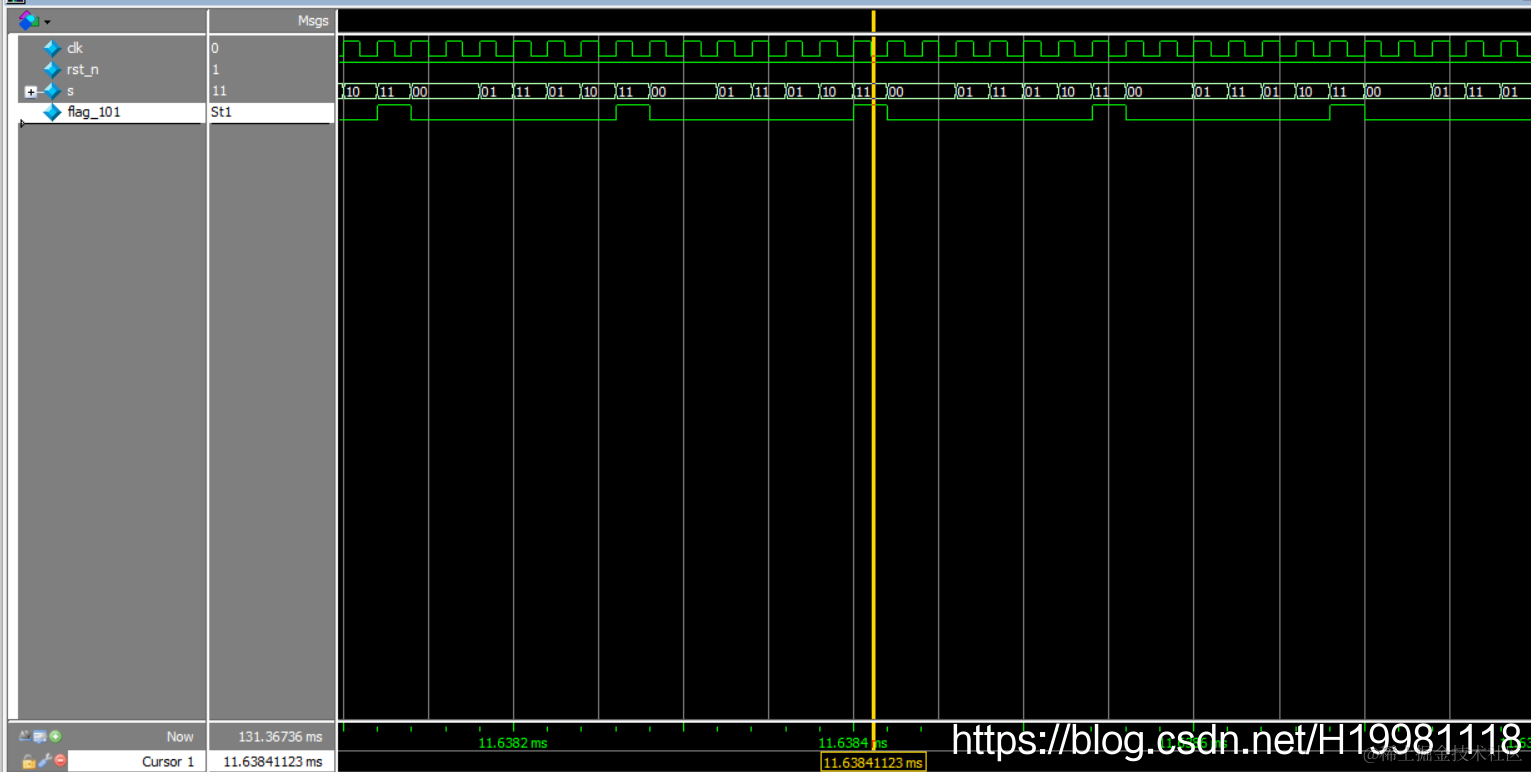Click the diamond icon beside flag_101
The image size is (1531, 772).
coord(53,112)
